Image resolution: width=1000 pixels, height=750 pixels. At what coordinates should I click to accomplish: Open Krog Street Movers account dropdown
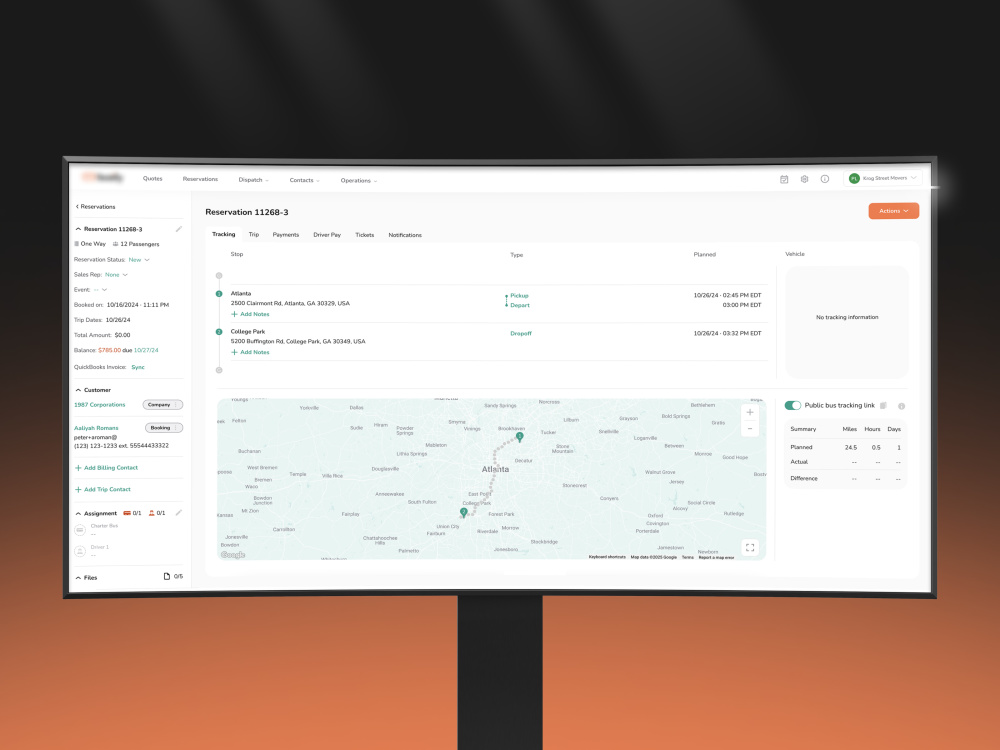883,179
